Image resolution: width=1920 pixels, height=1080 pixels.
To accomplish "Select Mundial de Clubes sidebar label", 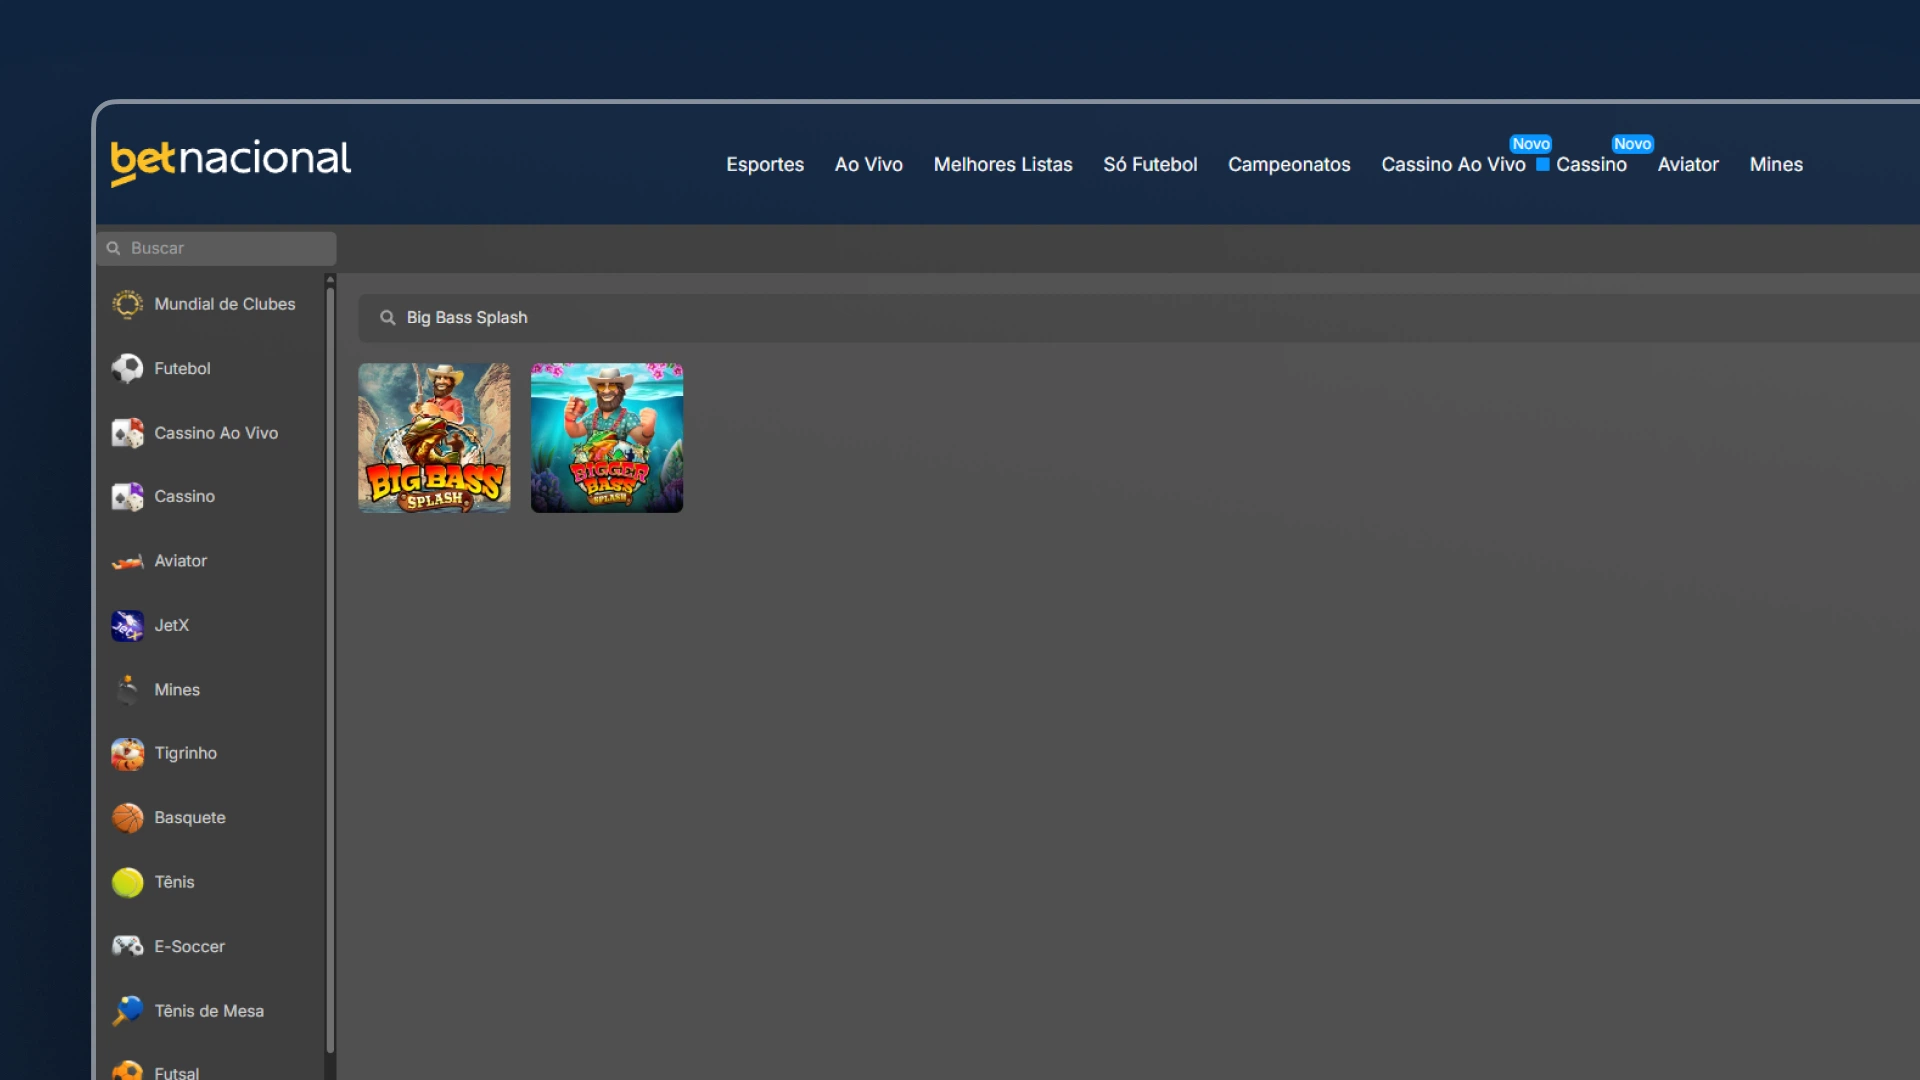I will tap(225, 304).
